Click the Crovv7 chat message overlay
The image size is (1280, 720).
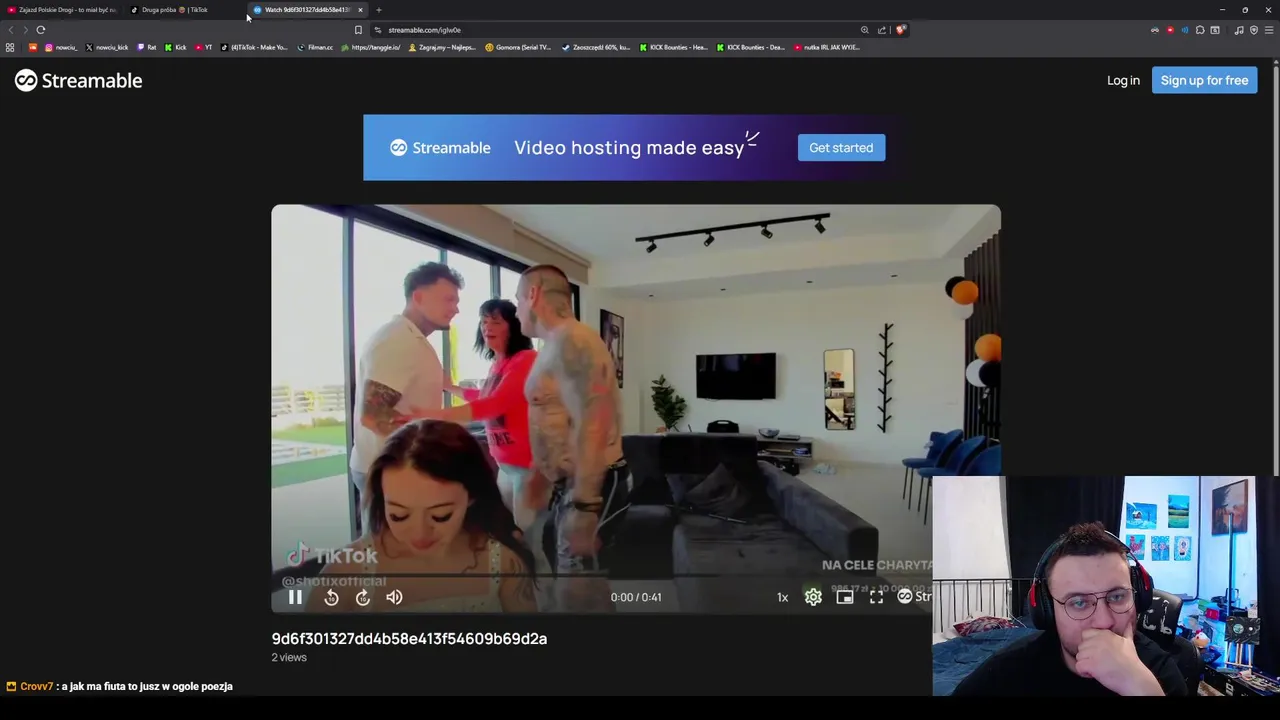[120, 686]
